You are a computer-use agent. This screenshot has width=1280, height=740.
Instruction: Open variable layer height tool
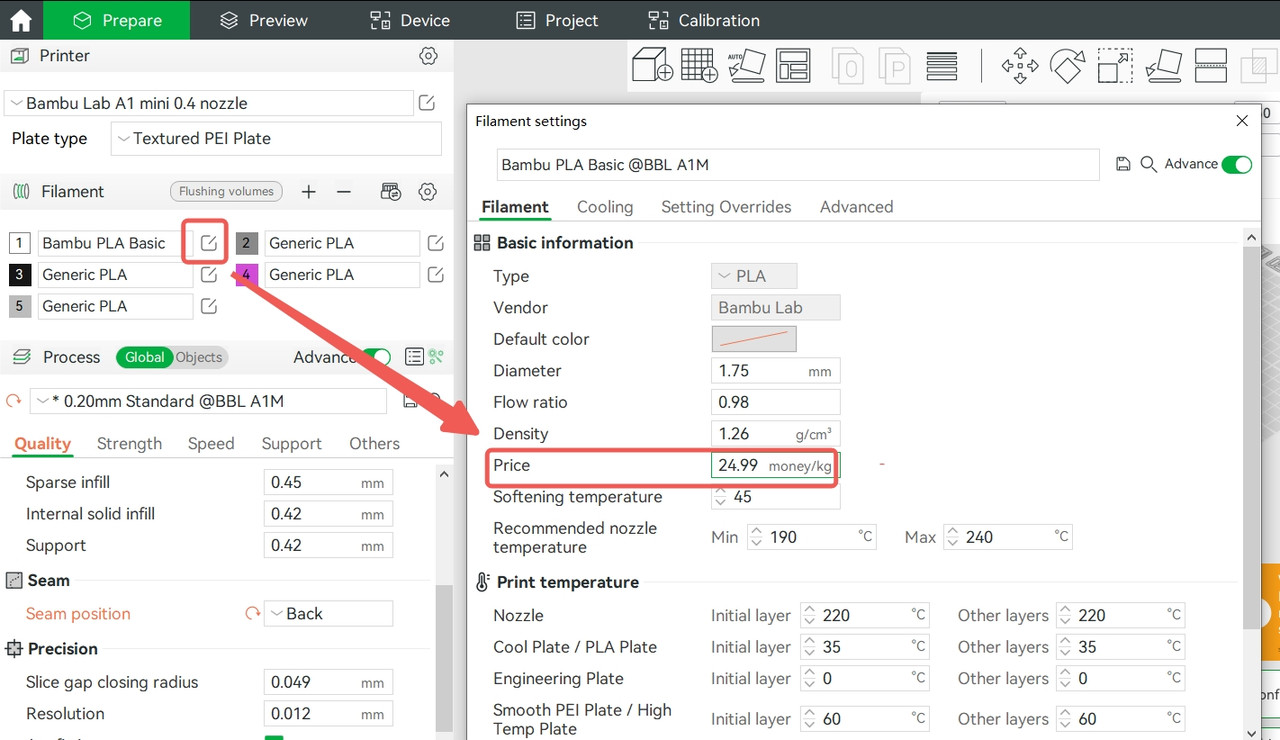(942, 66)
